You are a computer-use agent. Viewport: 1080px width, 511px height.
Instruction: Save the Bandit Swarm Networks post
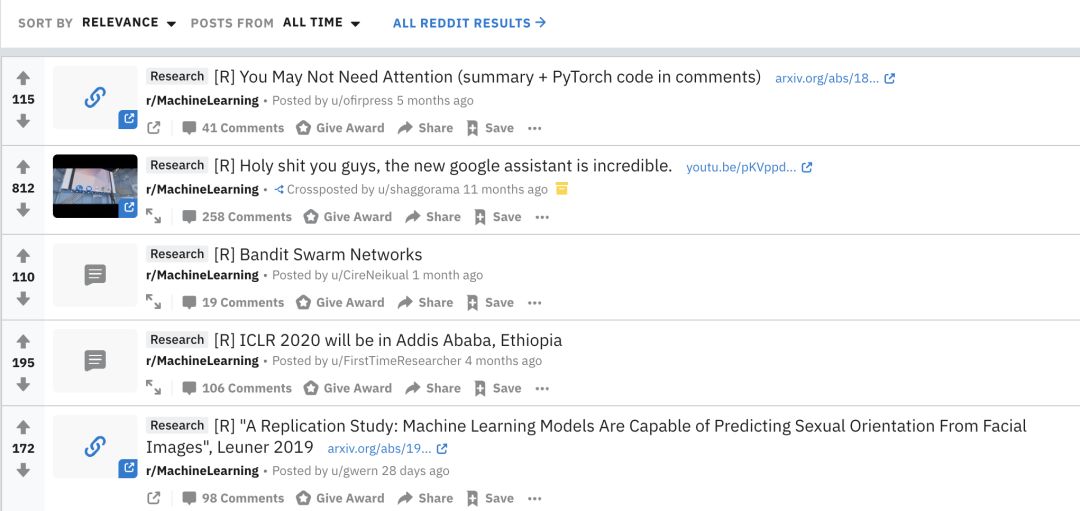[x=489, y=302]
